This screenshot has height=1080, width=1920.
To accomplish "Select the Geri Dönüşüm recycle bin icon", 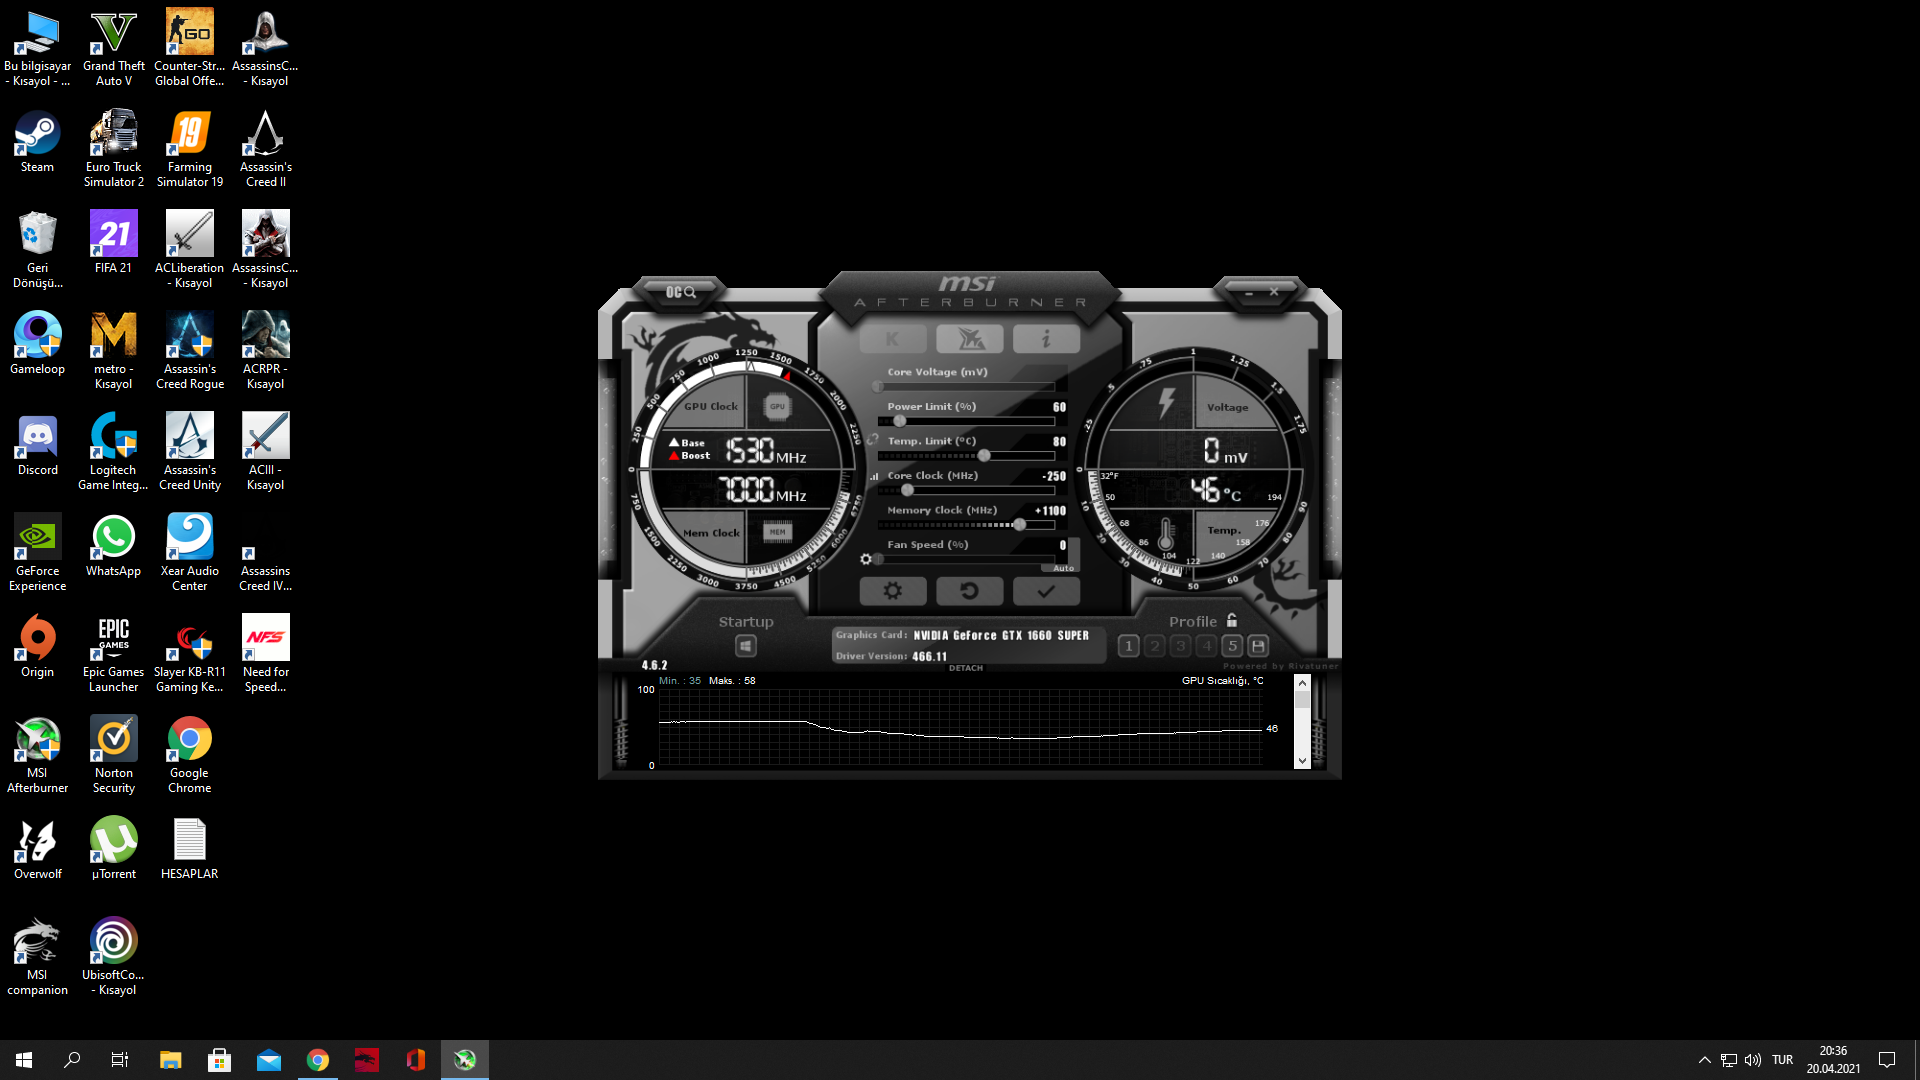I will coord(37,250).
